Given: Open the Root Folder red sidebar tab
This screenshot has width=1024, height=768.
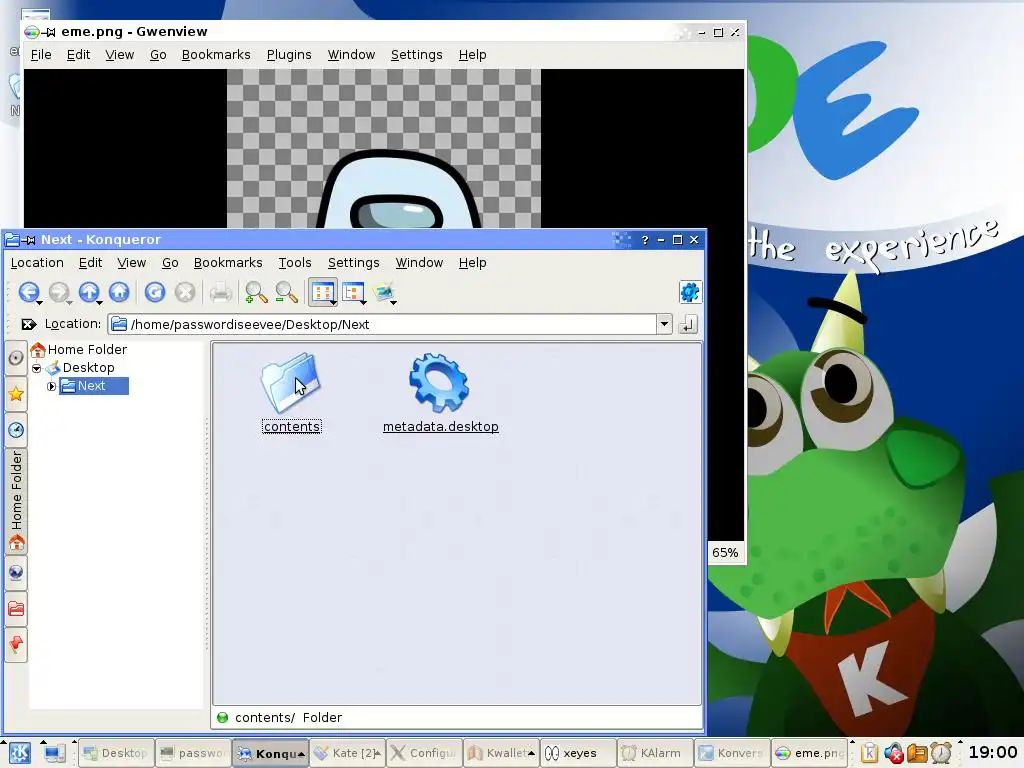Looking at the screenshot, I should (16, 609).
